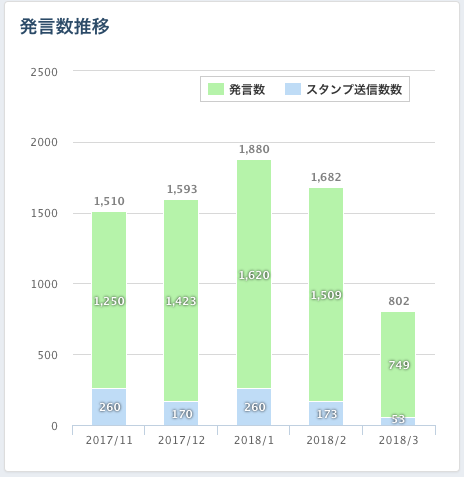Toggle the 発言数 legend entry
The height and width of the screenshot is (477, 464).
(237, 89)
